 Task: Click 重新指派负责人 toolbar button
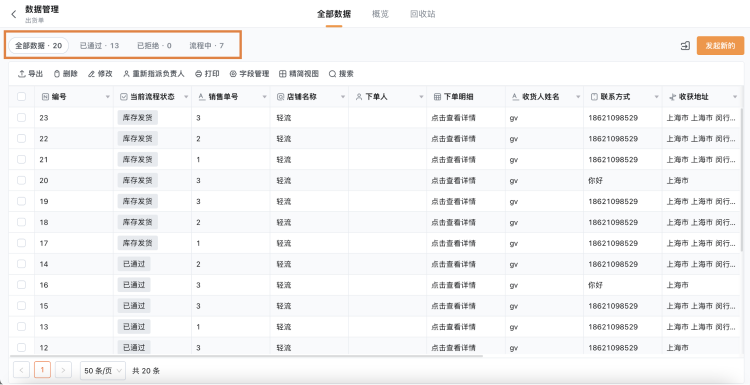[154, 74]
